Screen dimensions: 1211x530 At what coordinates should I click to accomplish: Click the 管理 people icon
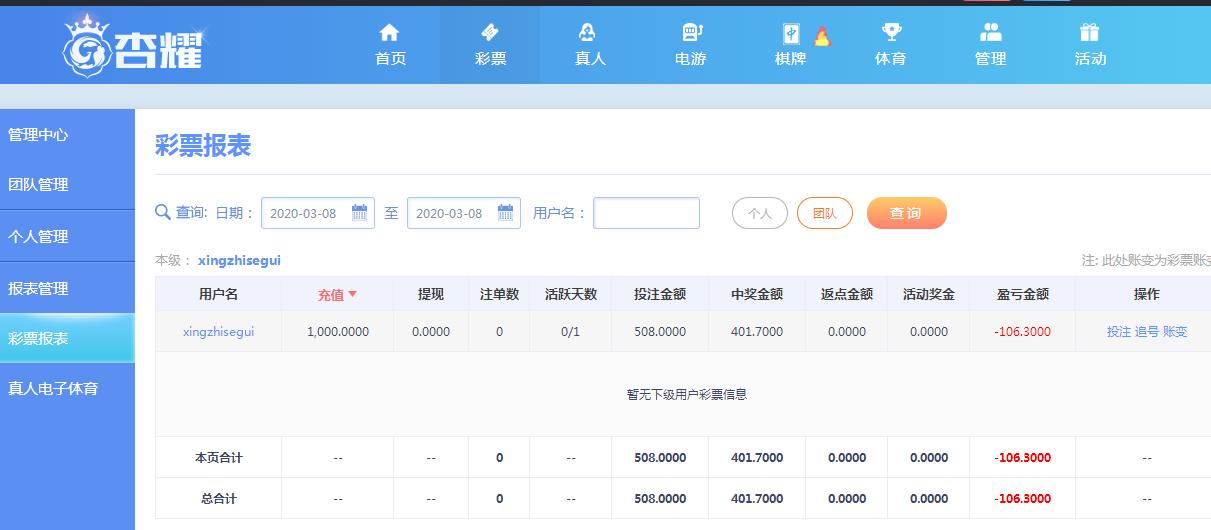tap(990, 33)
